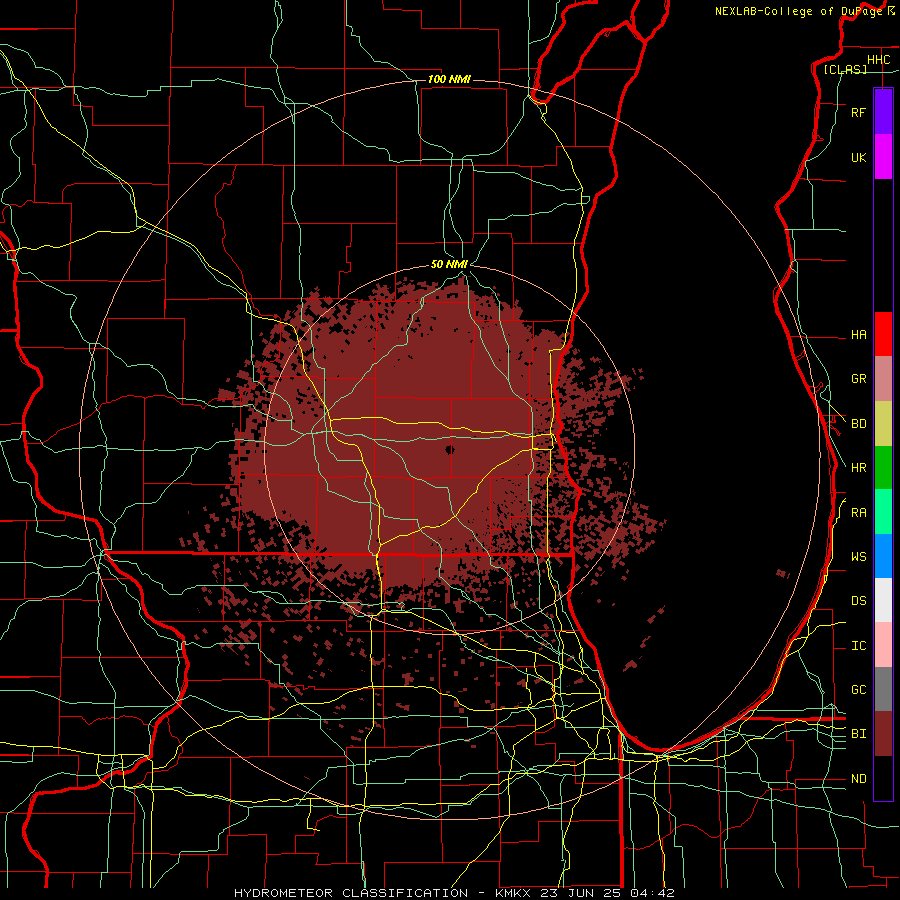This screenshot has width=900, height=900.
Task: Click the BI brown legend swatch
Action: (x=883, y=734)
